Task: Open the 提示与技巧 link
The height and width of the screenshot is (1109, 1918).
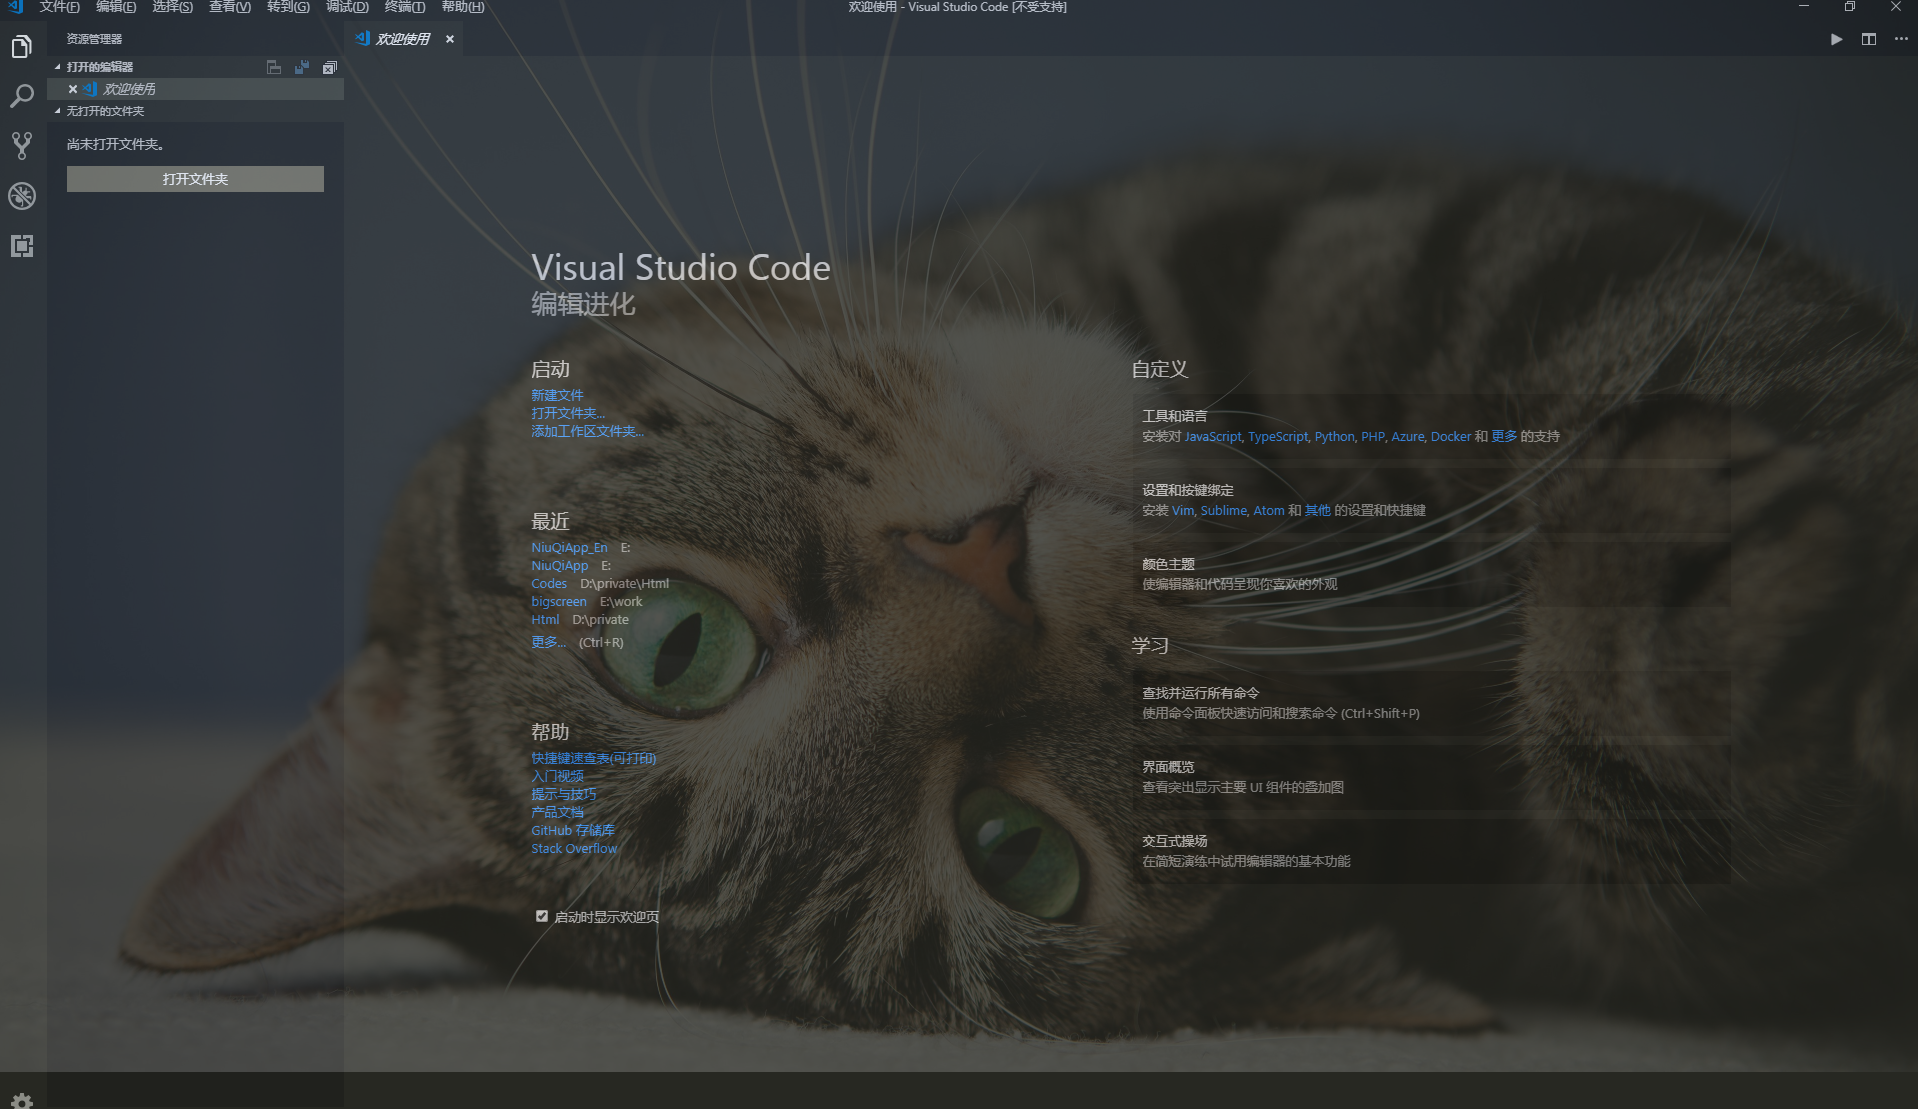Action: coord(563,794)
